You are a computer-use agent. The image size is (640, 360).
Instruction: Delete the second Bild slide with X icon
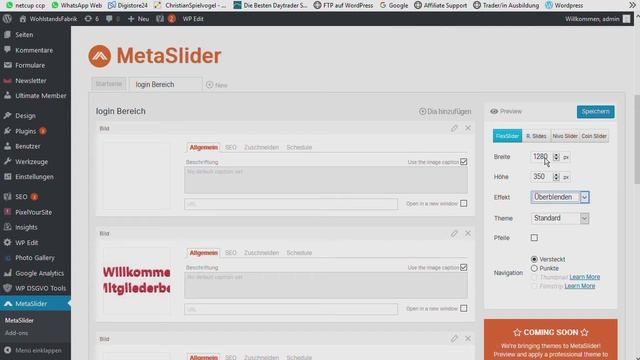[468, 233]
